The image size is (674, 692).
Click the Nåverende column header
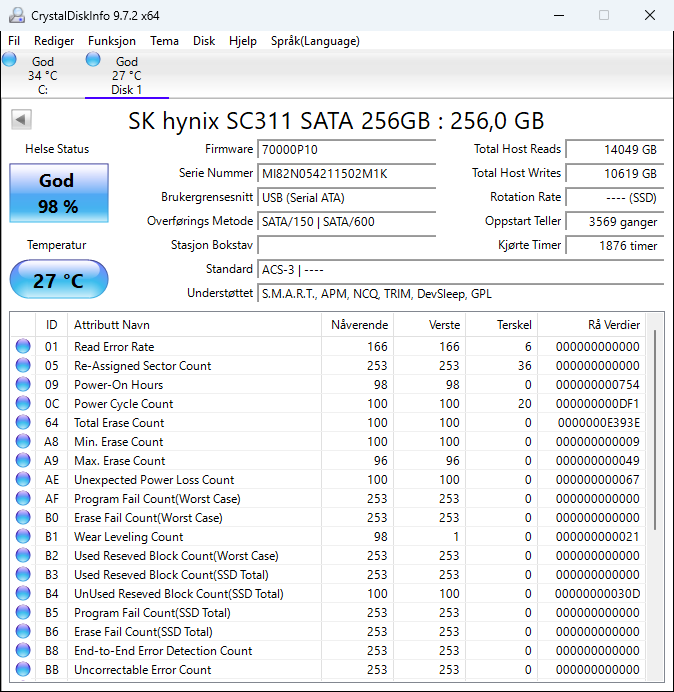click(x=358, y=325)
